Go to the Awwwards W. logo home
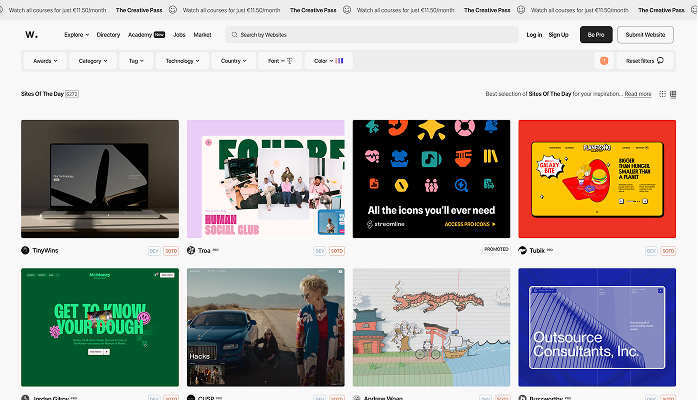The width and height of the screenshot is (698, 400). [x=31, y=34]
